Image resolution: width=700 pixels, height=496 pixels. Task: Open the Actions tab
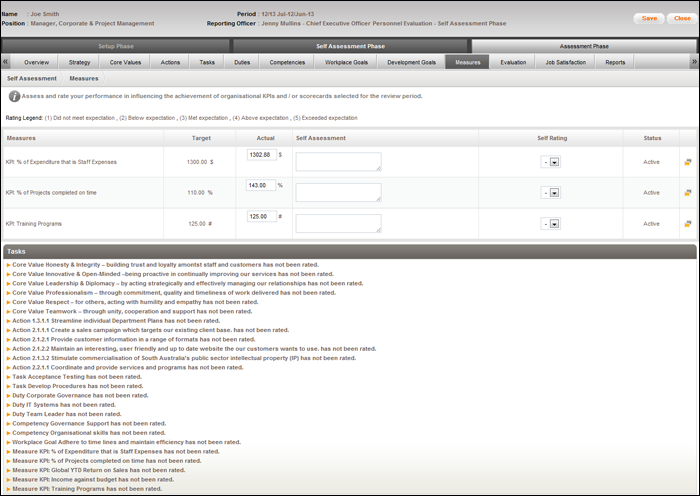170,63
